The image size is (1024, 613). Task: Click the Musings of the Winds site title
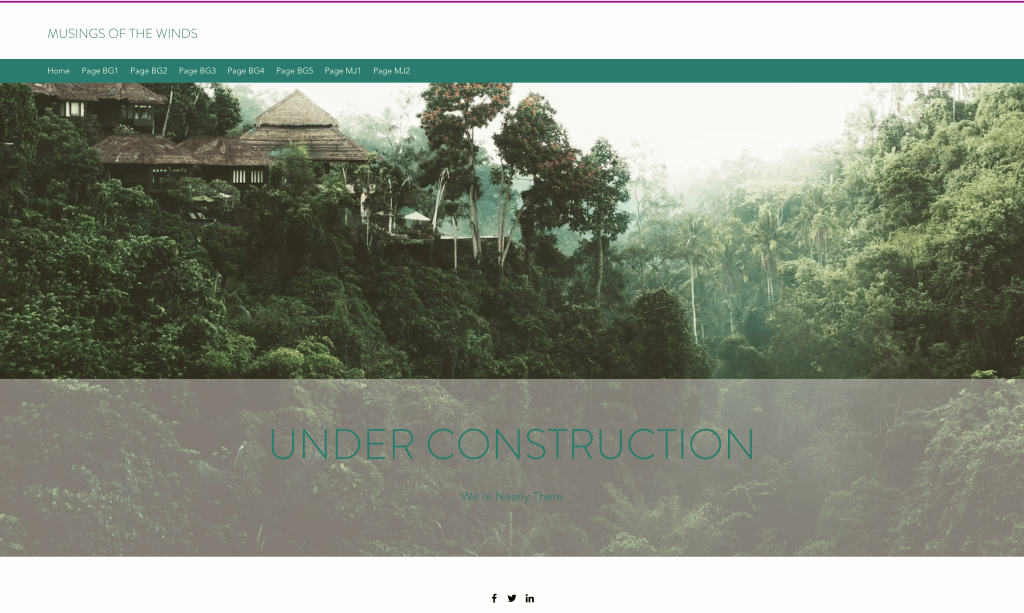(x=122, y=34)
